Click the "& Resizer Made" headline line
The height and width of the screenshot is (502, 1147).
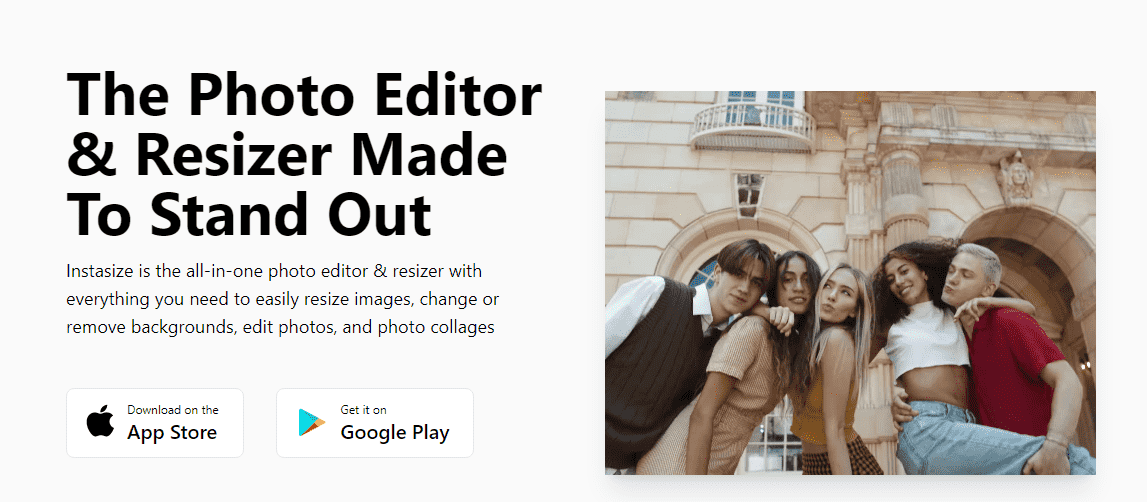coord(286,154)
